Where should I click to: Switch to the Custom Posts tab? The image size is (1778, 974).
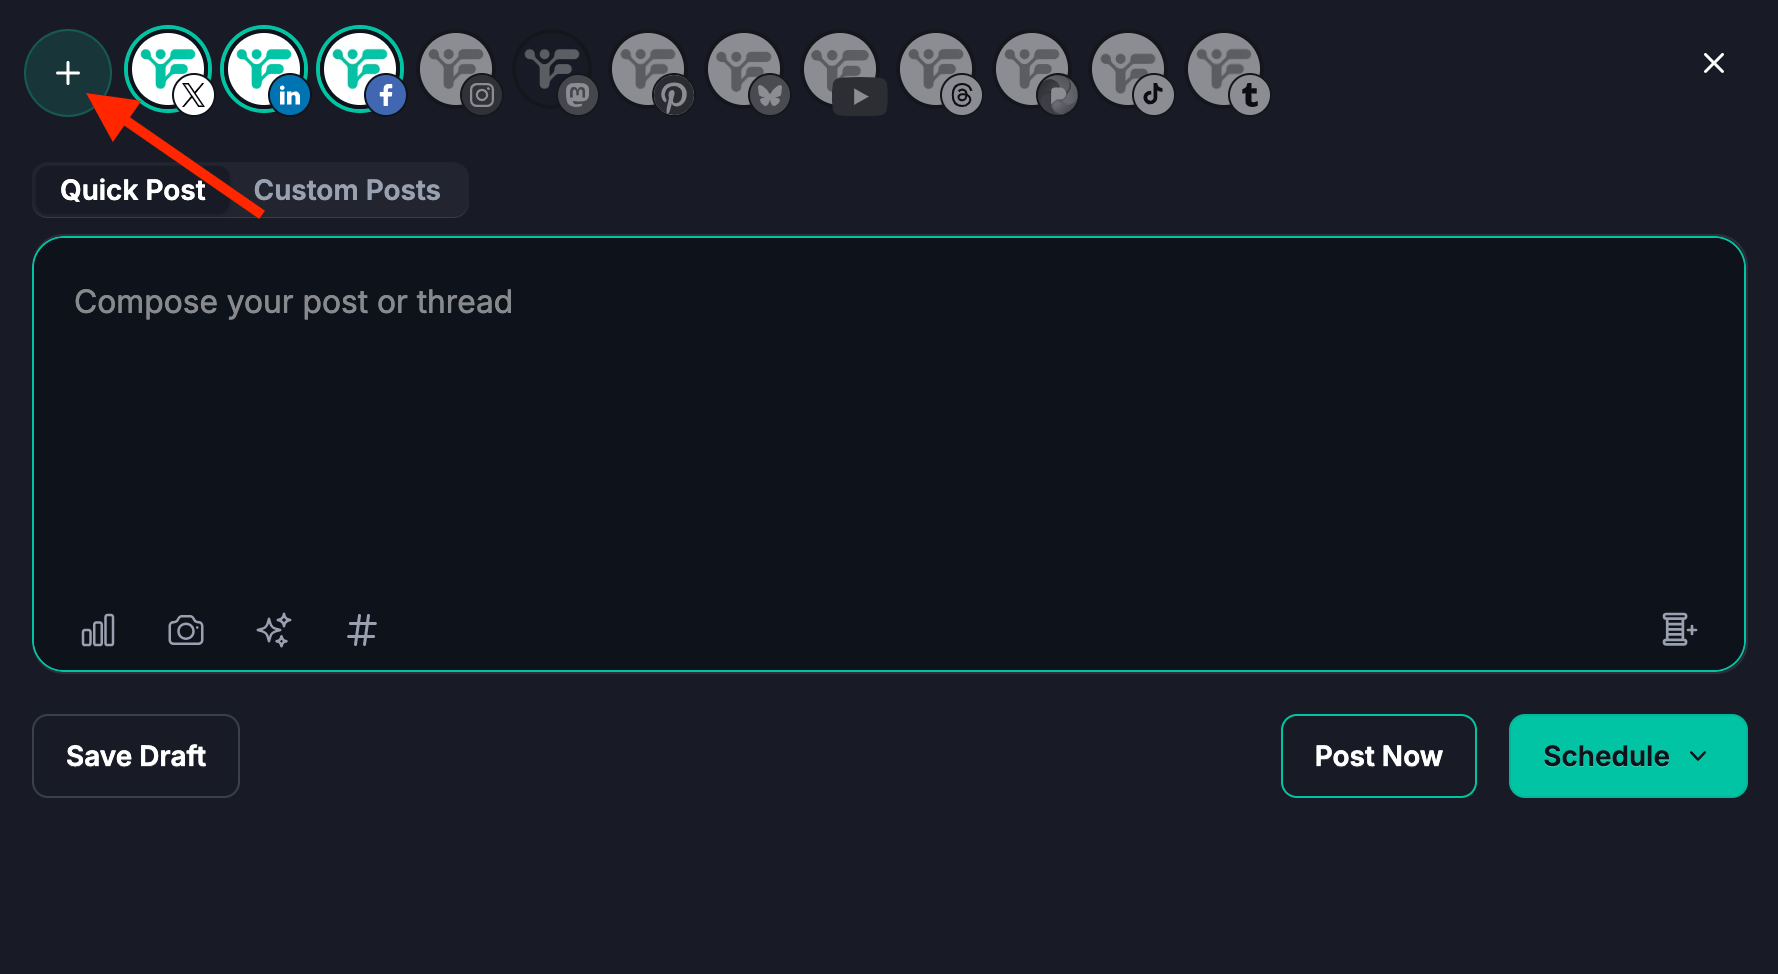[x=347, y=190]
